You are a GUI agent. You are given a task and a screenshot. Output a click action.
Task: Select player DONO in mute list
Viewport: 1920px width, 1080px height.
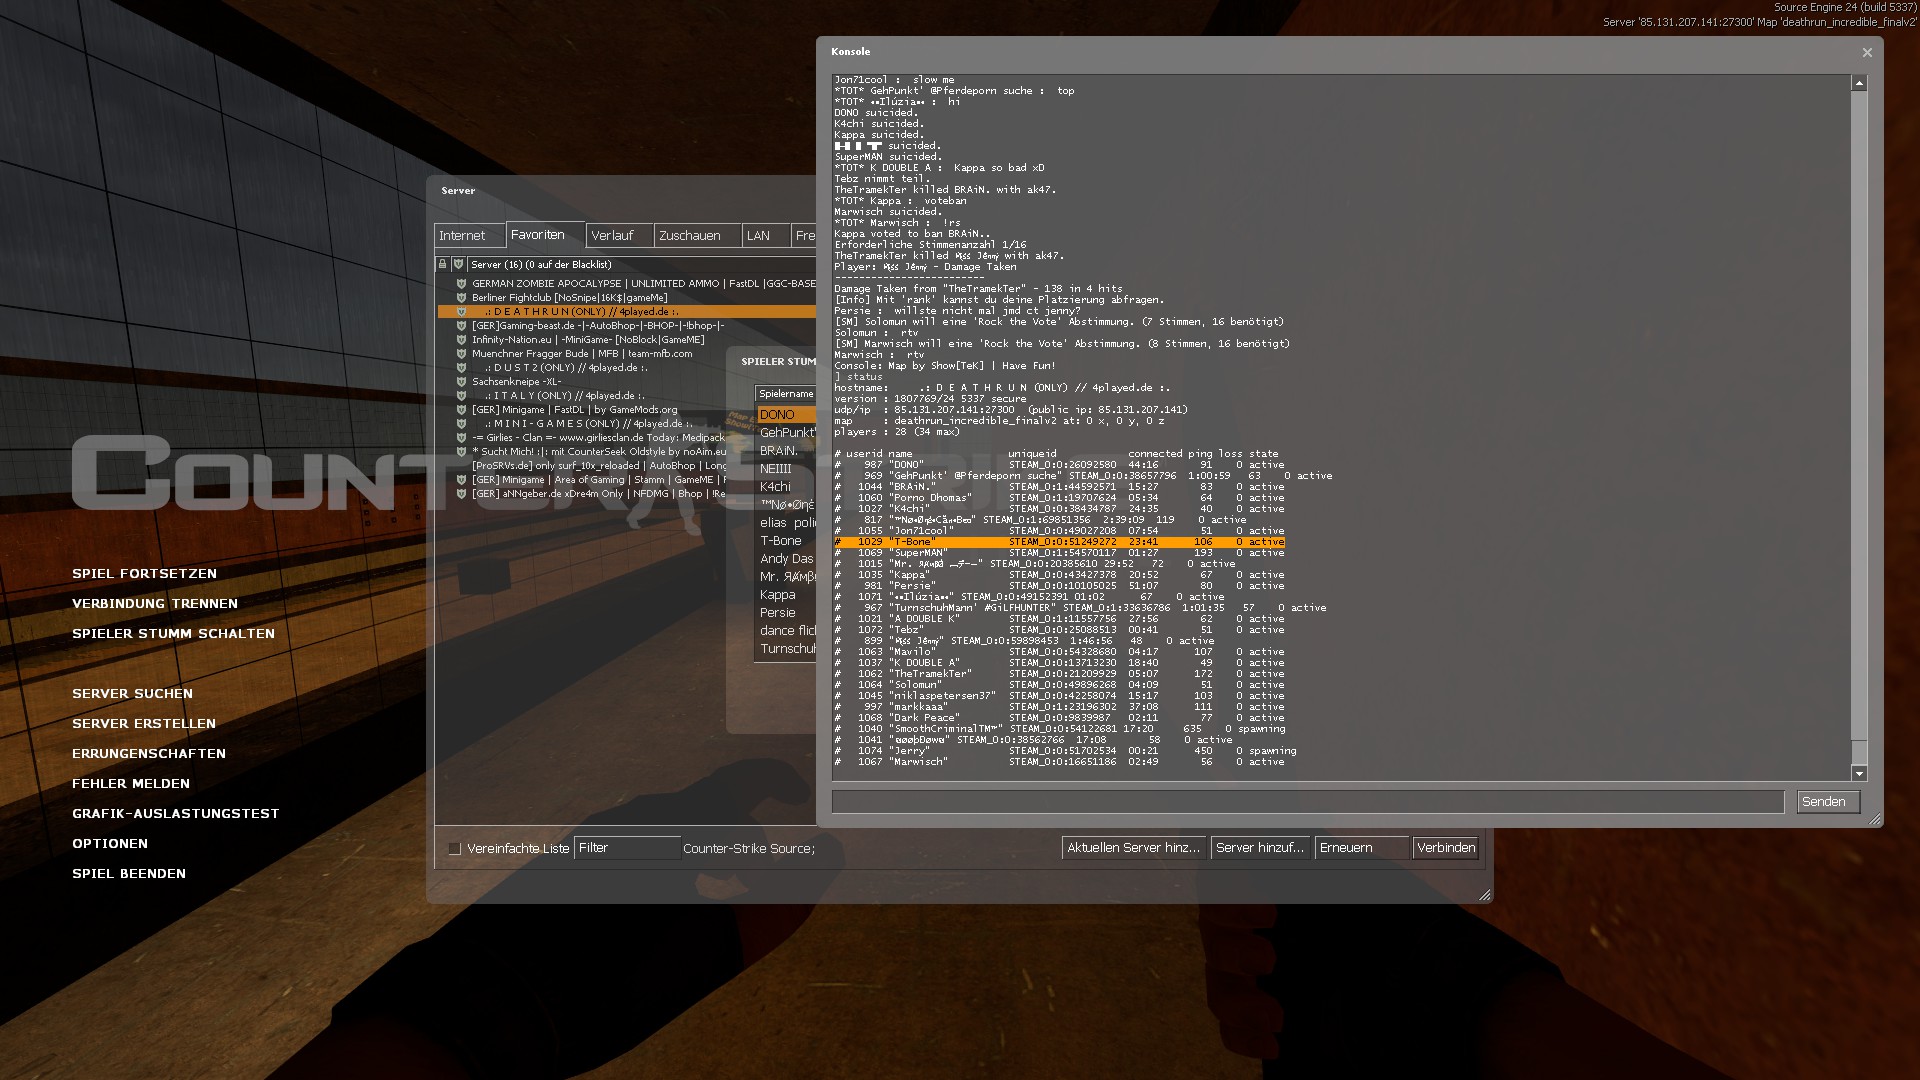coord(786,415)
